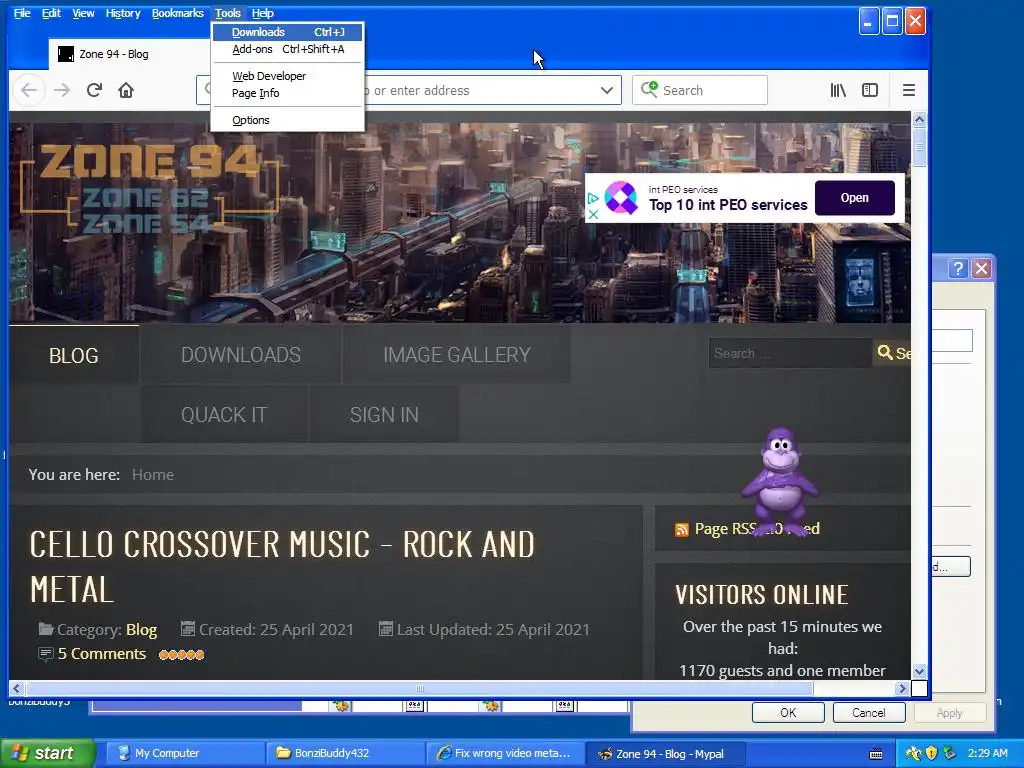
Task: Open the History menu
Action: [x=123, y=13]
